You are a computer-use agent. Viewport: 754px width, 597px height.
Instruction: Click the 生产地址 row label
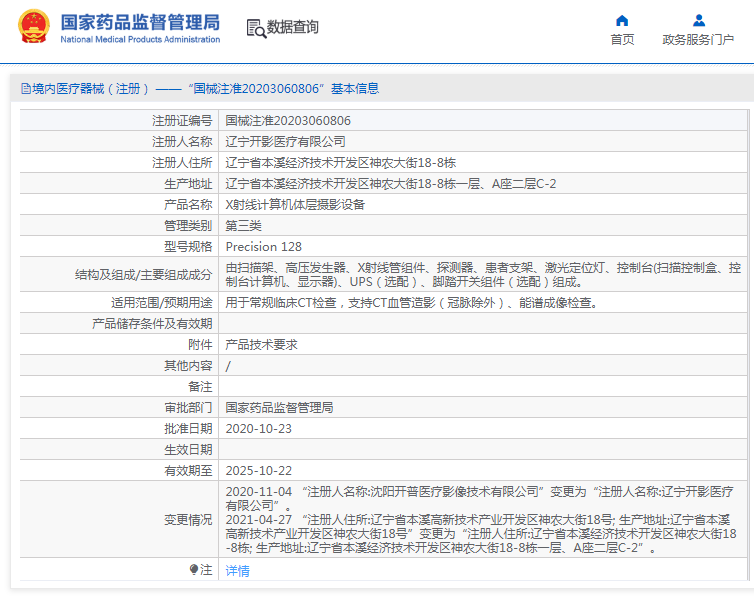pos(188,184)
